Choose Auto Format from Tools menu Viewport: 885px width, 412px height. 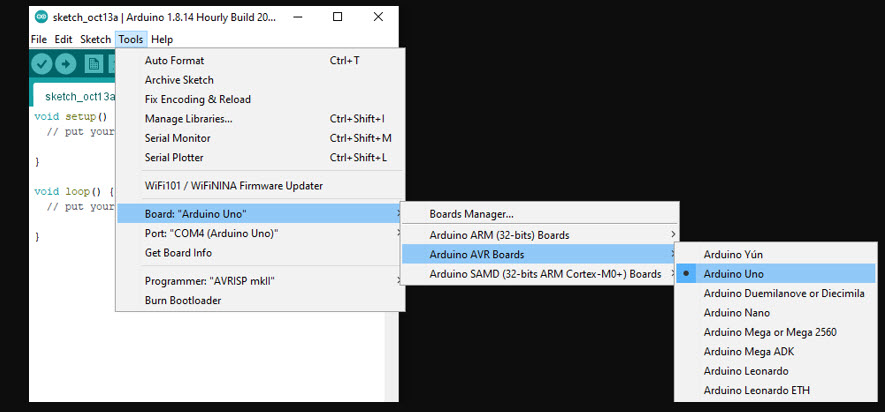[260, 60]
